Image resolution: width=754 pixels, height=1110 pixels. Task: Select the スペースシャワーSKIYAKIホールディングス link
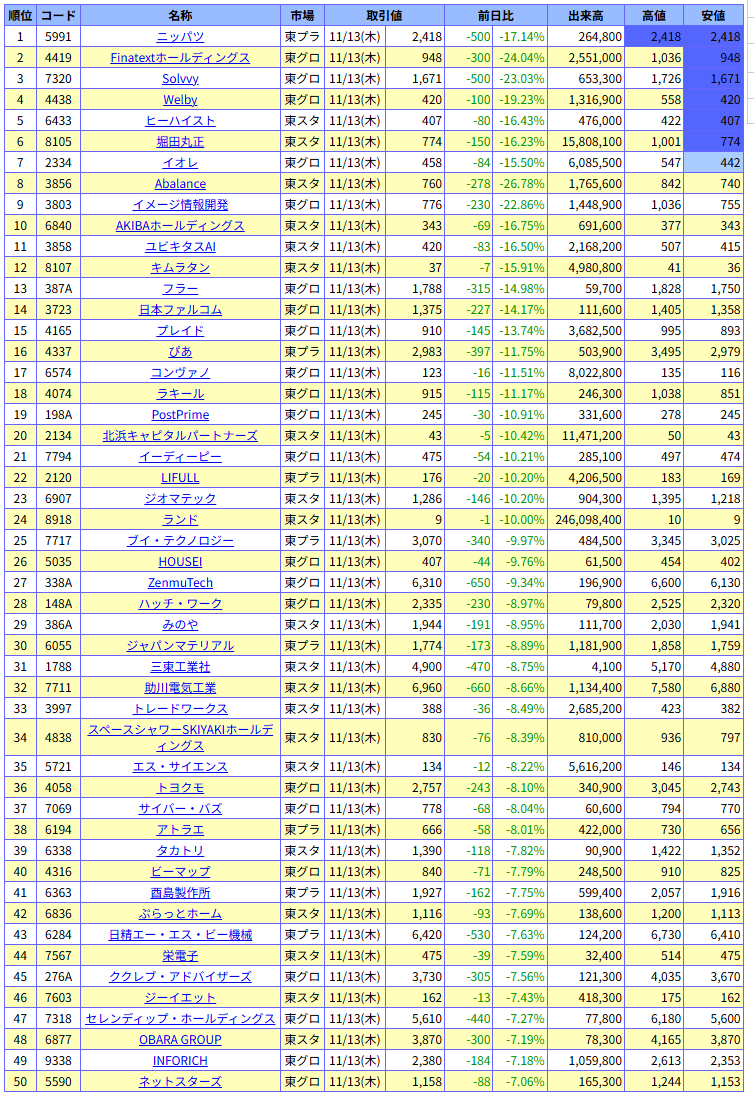180,738
